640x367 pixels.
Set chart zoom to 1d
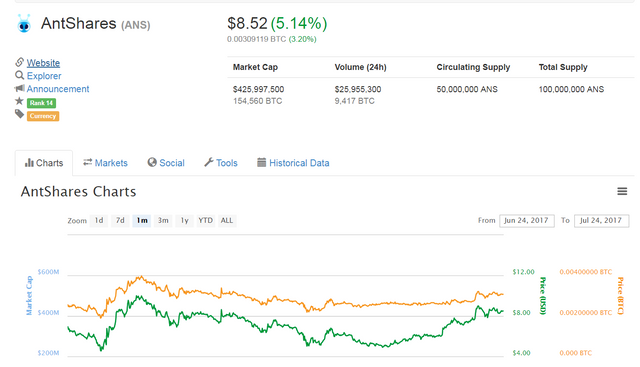point(99,220)
